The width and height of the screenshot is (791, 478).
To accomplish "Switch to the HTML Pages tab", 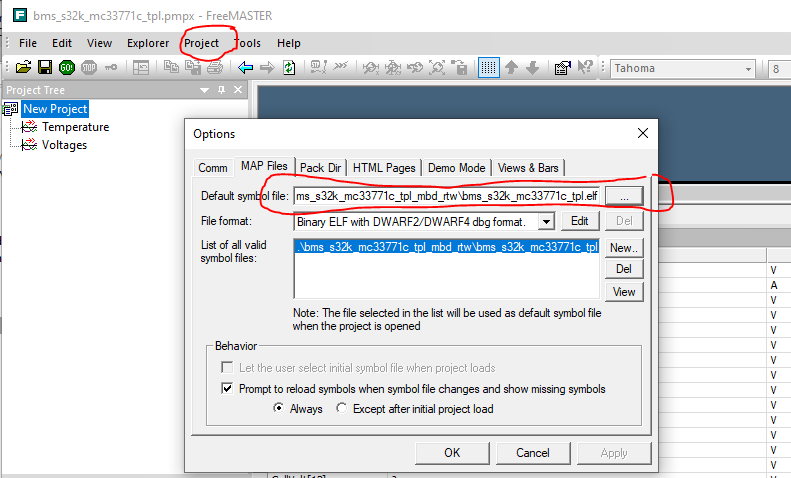I will tap(384, 168).
